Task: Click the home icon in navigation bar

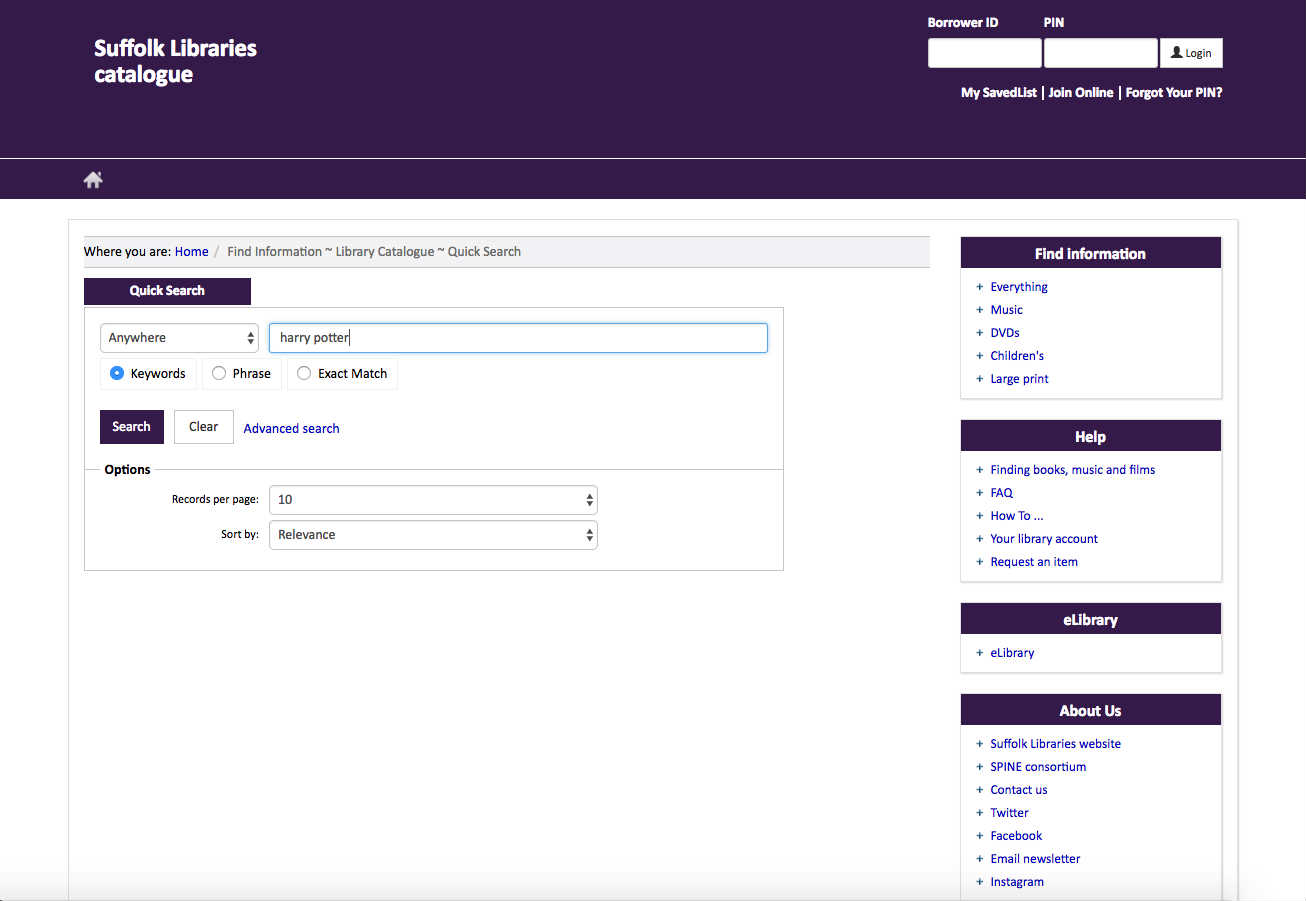Action: click(x=93, y=180)
